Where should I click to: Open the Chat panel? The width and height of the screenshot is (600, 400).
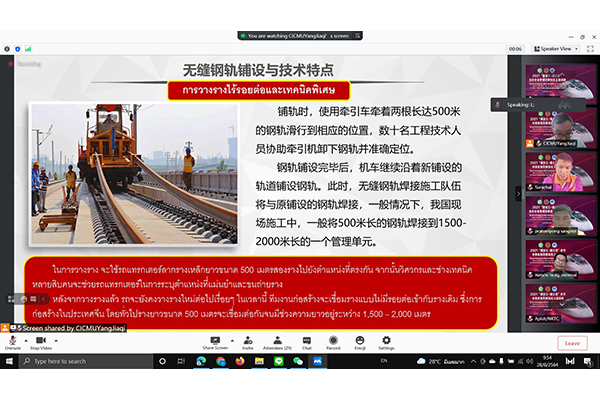(306, 341)
